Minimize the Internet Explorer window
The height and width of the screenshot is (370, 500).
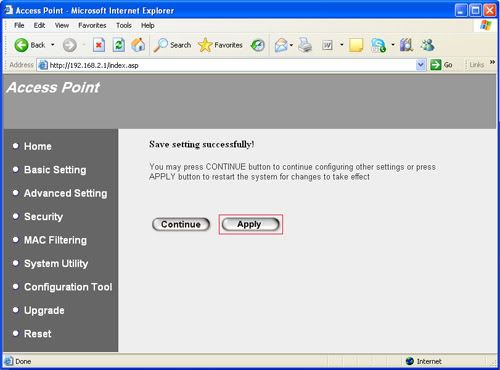click(461, 10)
